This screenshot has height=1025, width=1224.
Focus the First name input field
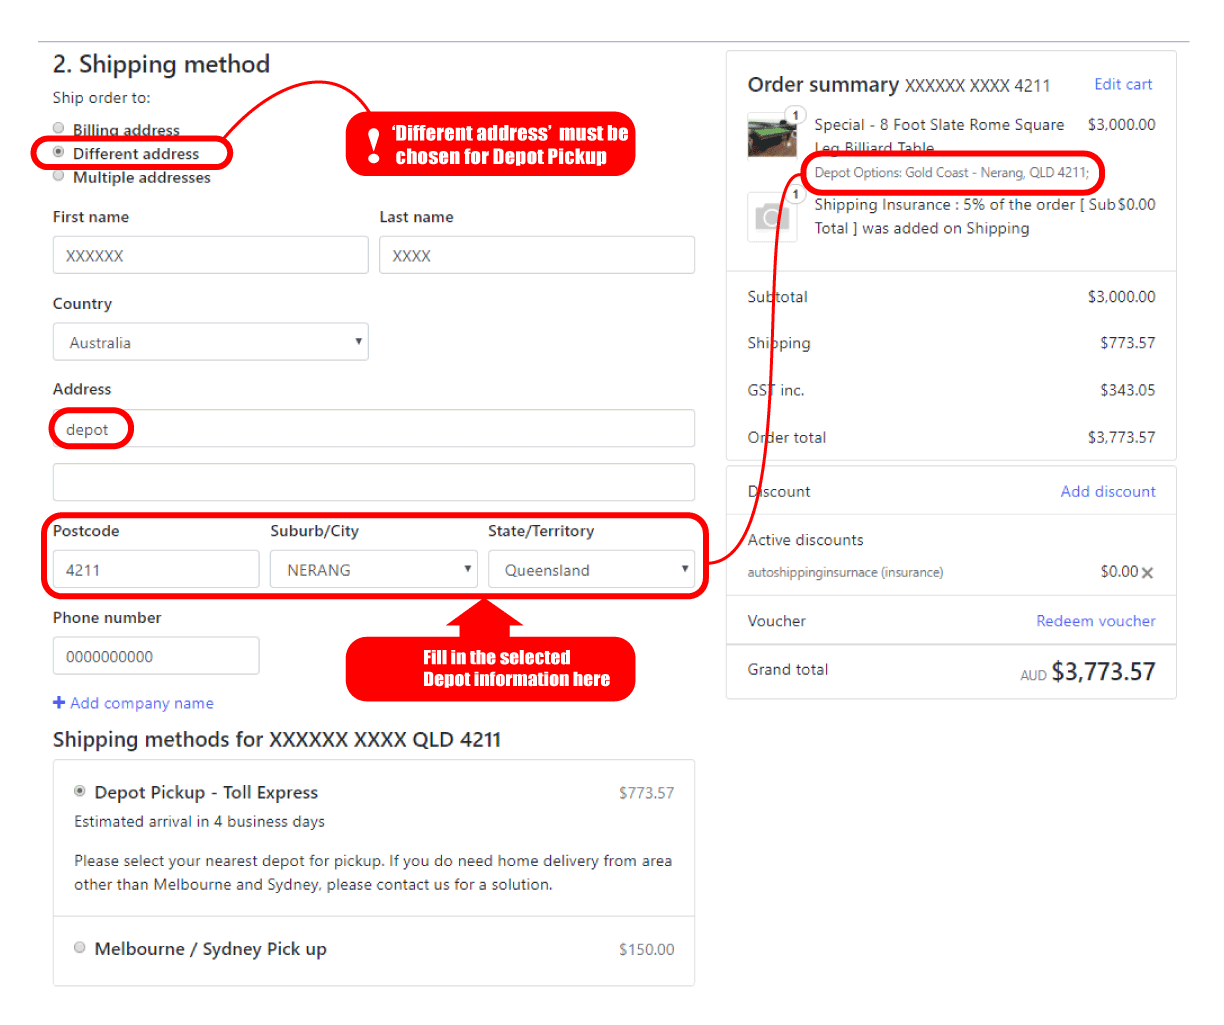pyautogui.click(x=210, y=255)
